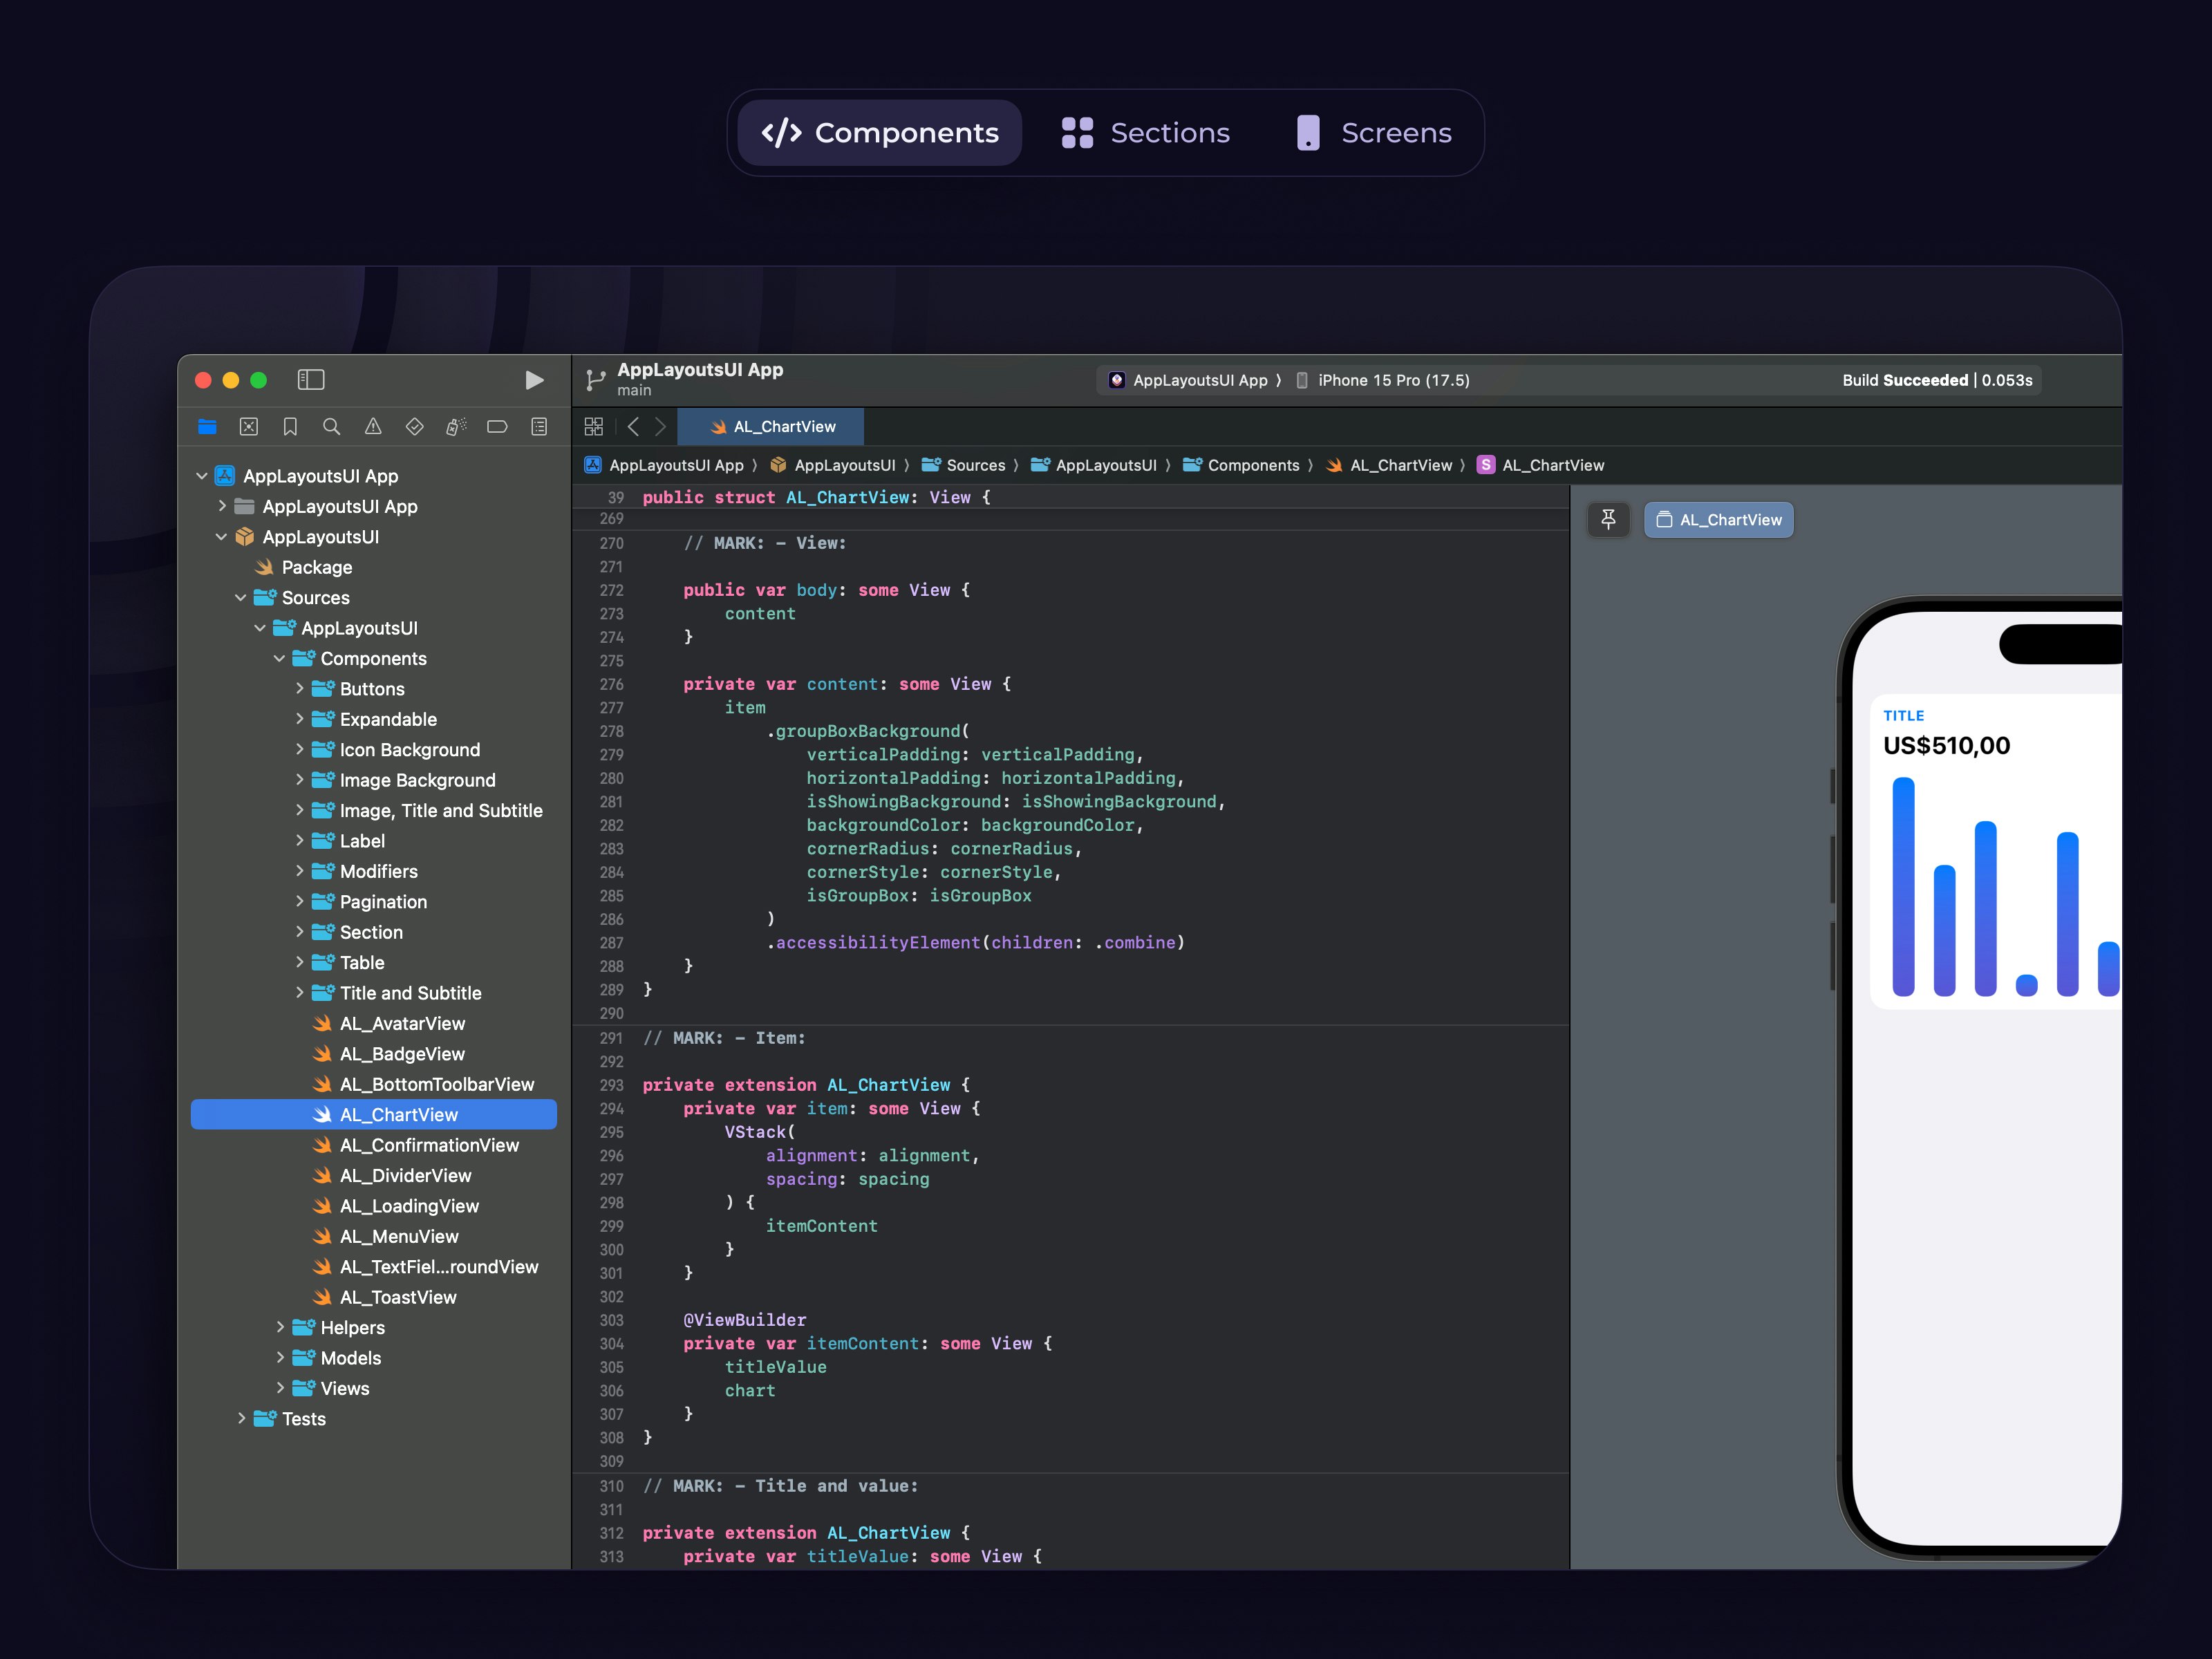Open the AL_BottomToolbarView file
Image resolution: width=2212 pixels, height=1659 pixels.
423,1085
